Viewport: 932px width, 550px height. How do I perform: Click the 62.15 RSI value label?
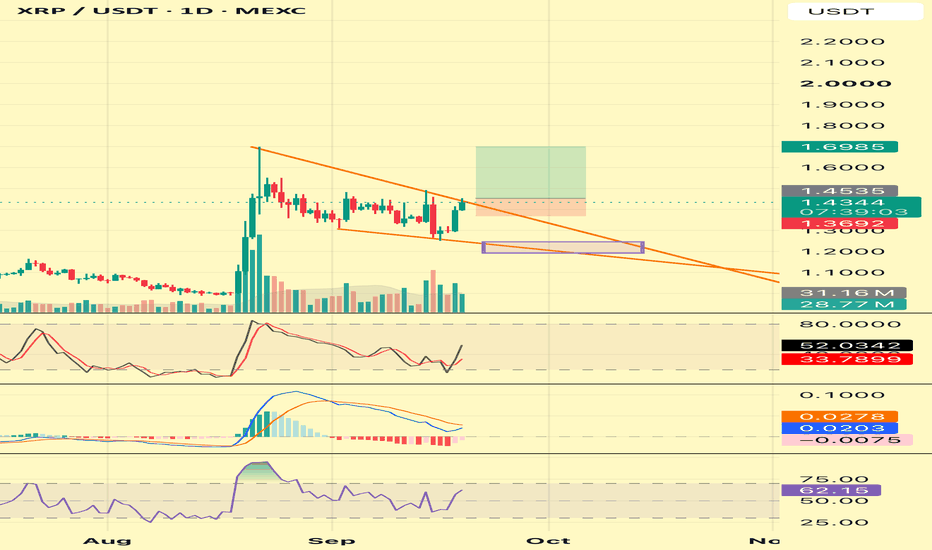[x=831, y=491]
